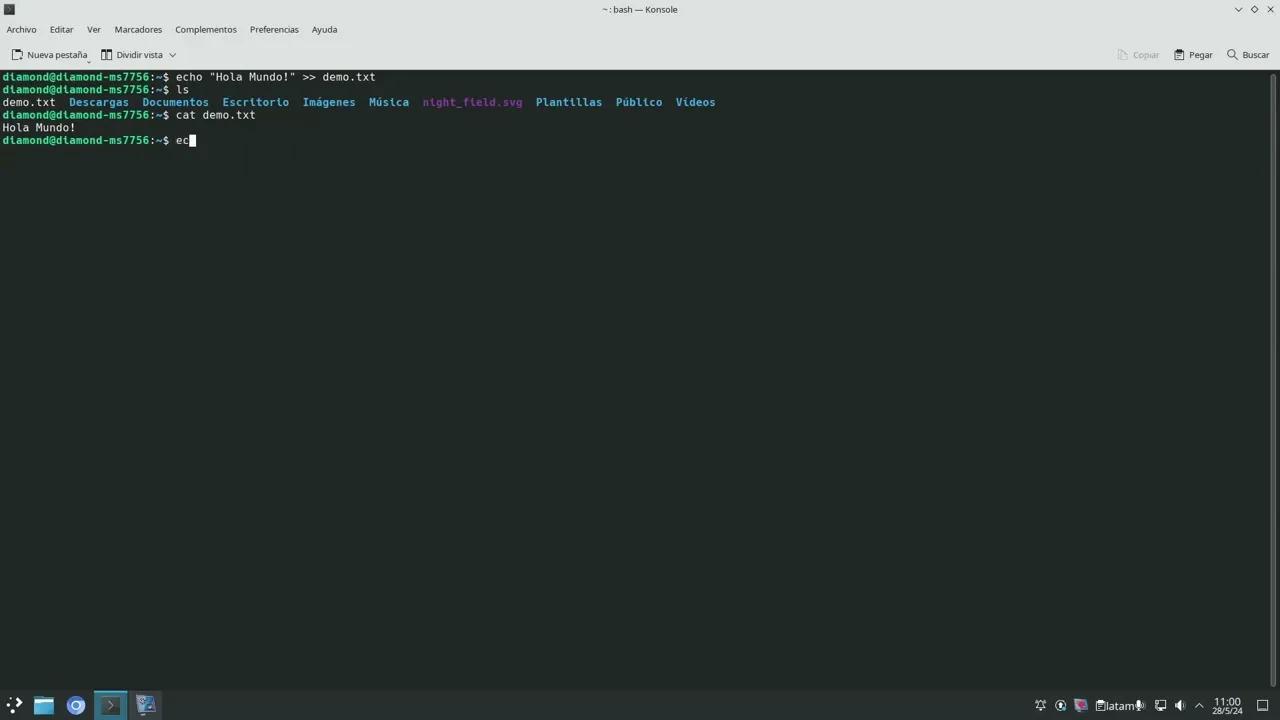Open the Marcadores menu

pos(138,29)
